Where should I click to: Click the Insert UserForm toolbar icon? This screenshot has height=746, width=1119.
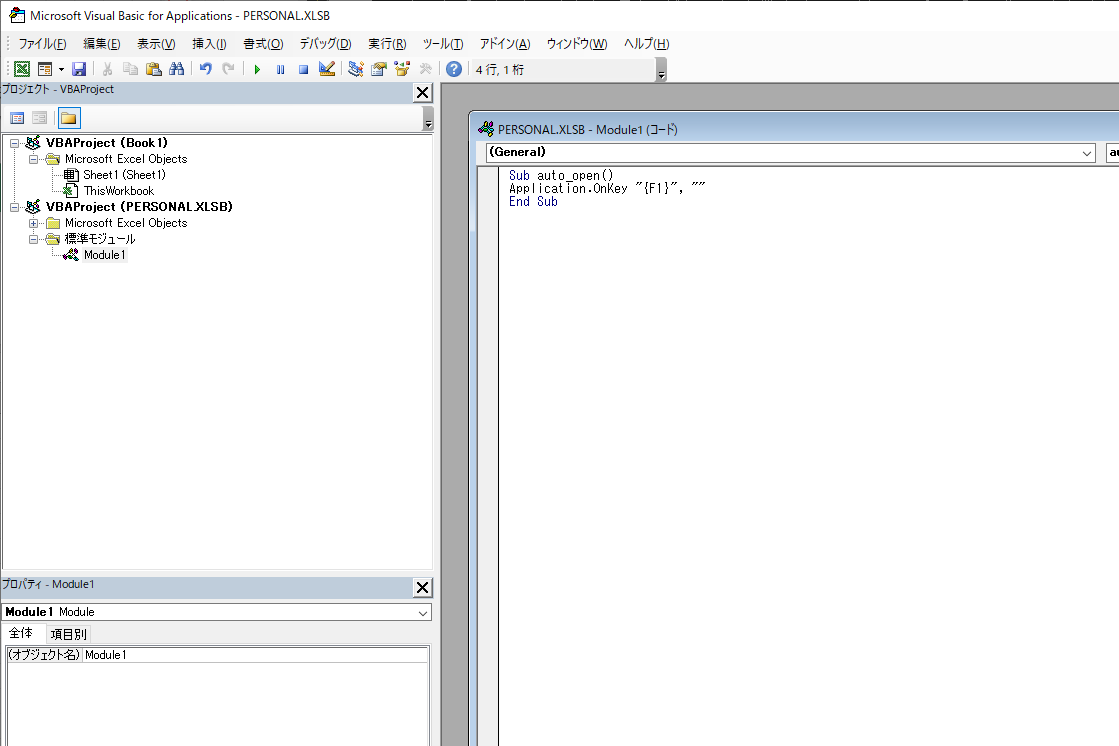click(44, 69)
